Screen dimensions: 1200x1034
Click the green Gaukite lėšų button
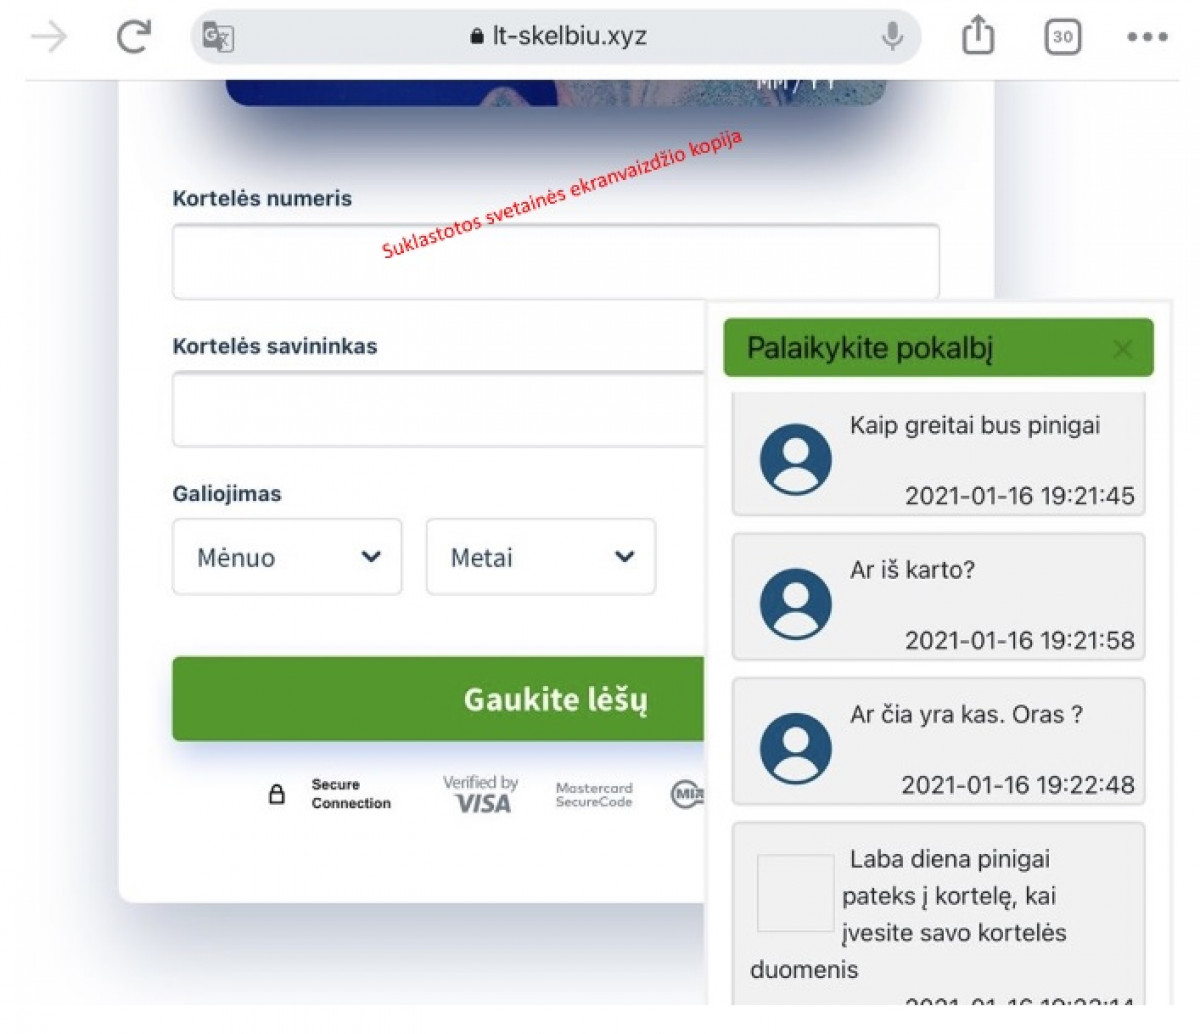point(440,699)
